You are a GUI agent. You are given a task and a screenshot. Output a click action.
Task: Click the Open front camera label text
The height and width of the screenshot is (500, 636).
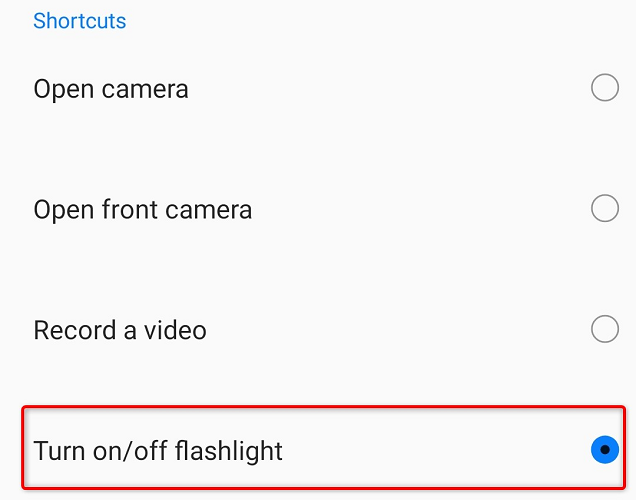tap(143, 210)
